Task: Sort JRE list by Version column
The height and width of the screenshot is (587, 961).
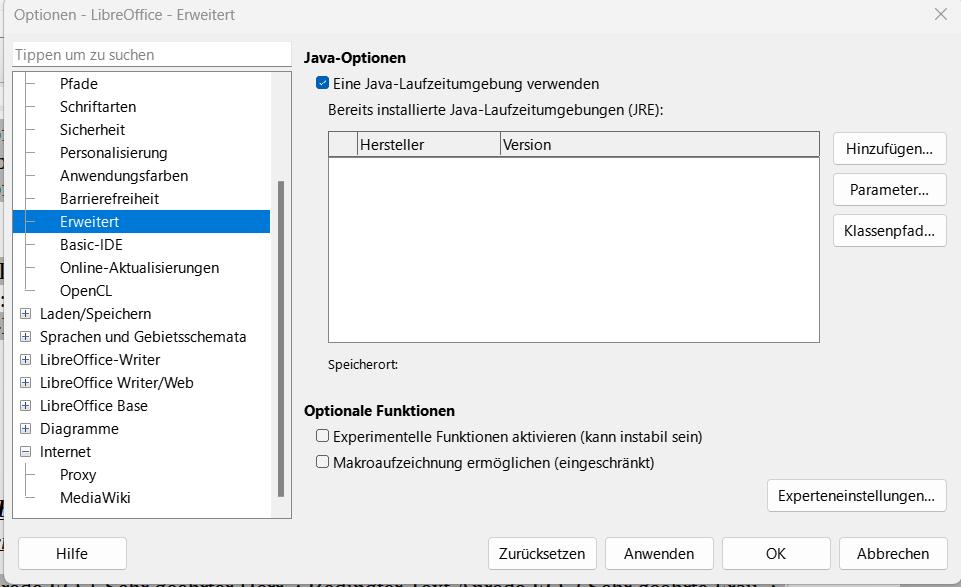Action: pyautogui.click(x=659, y=145)
